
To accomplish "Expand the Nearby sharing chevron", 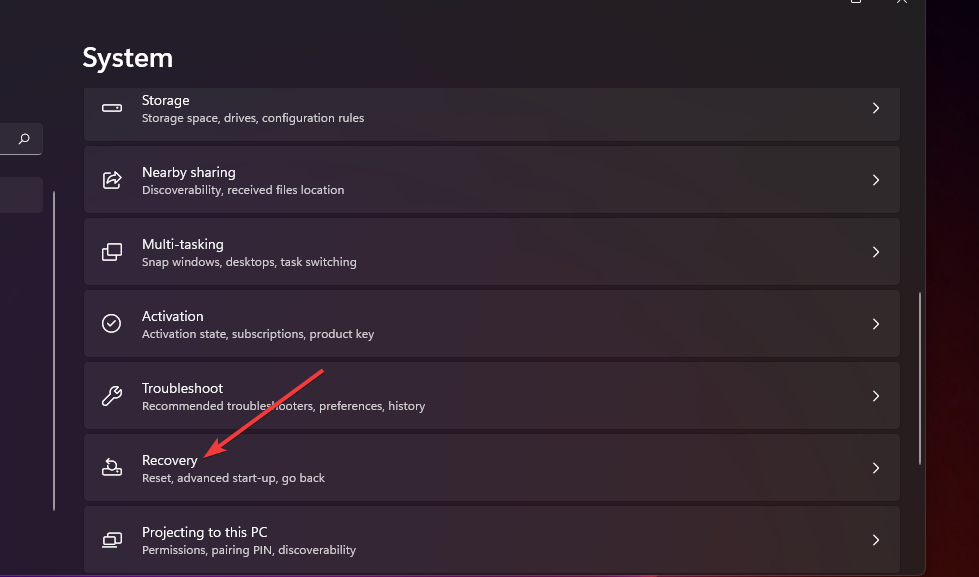I will 876,180.
